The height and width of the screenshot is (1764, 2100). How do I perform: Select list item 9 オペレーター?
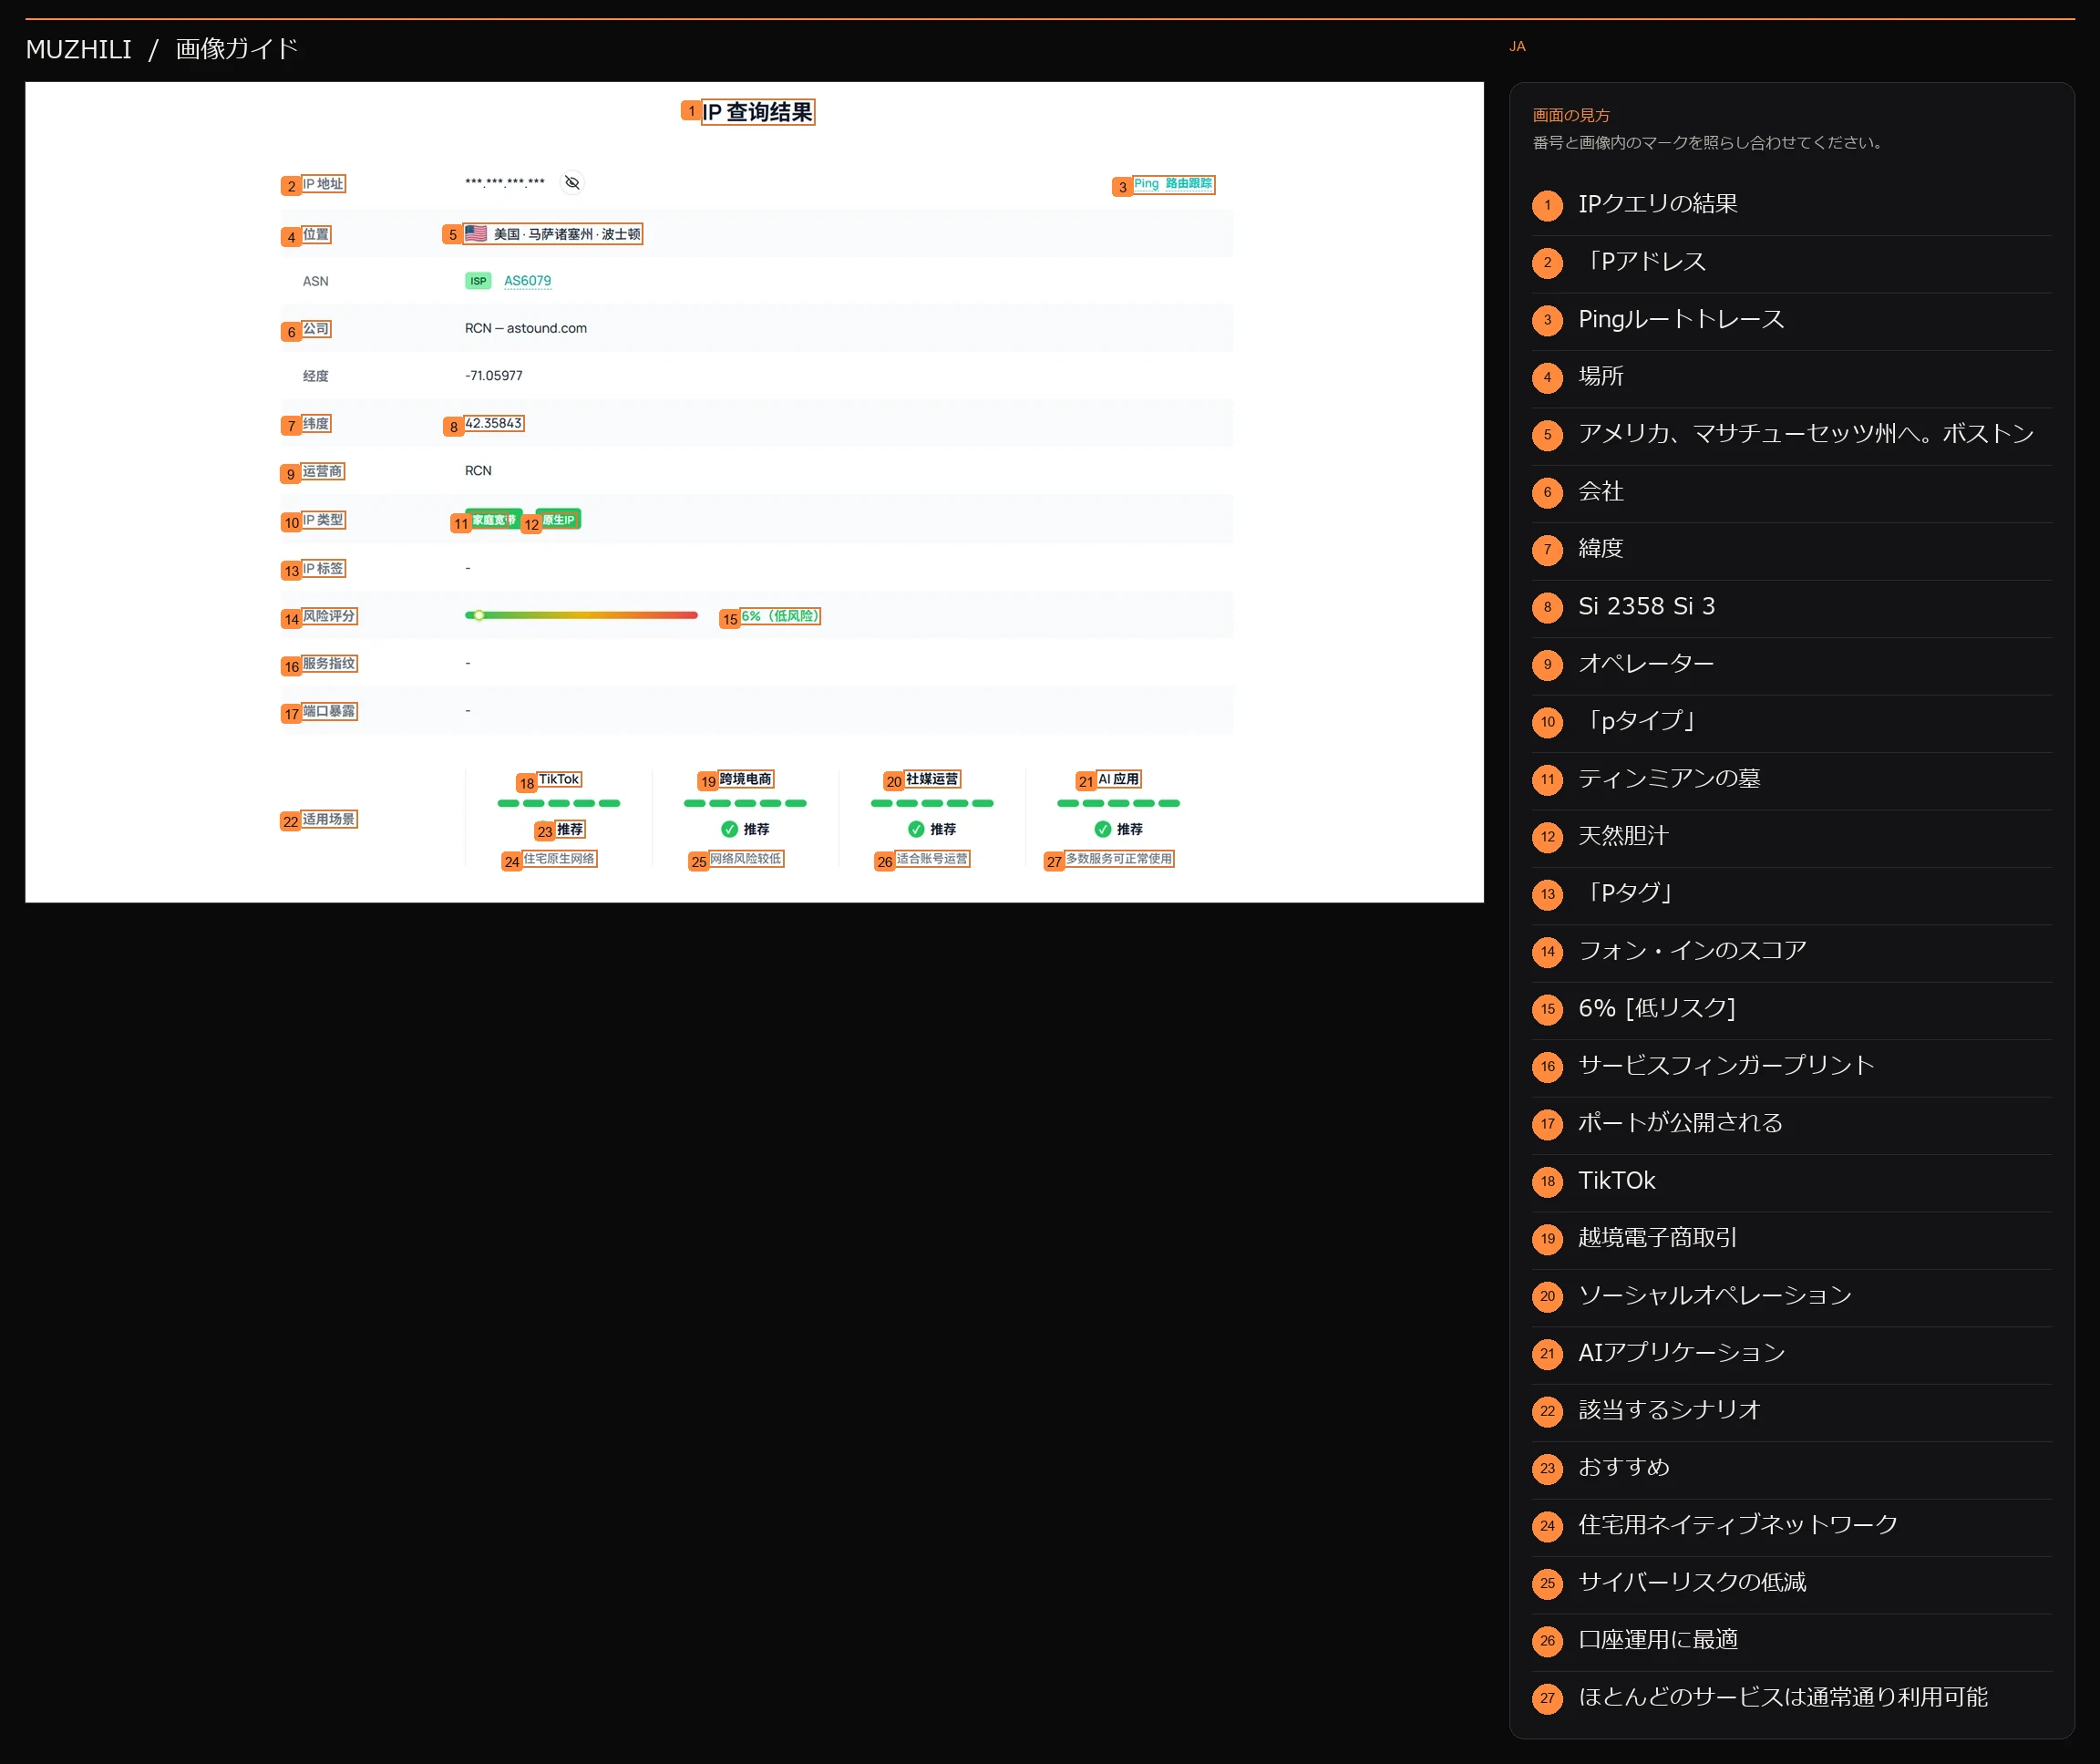click(x=1791, y=664)
